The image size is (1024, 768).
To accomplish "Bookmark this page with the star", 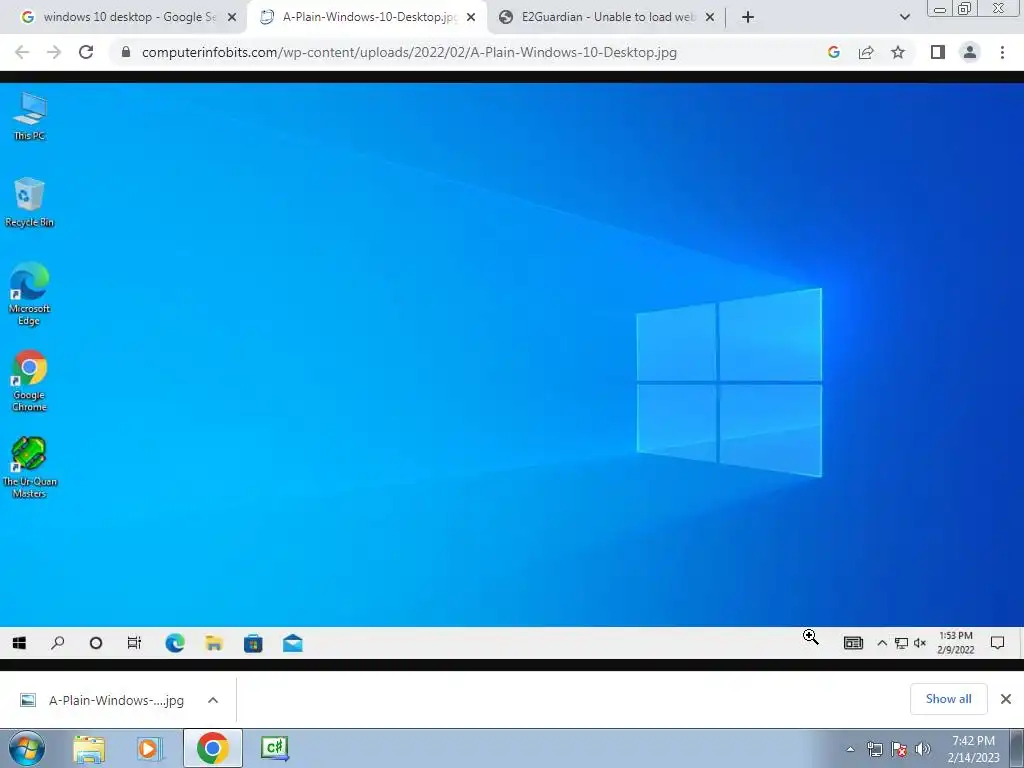I will point(898,52).
